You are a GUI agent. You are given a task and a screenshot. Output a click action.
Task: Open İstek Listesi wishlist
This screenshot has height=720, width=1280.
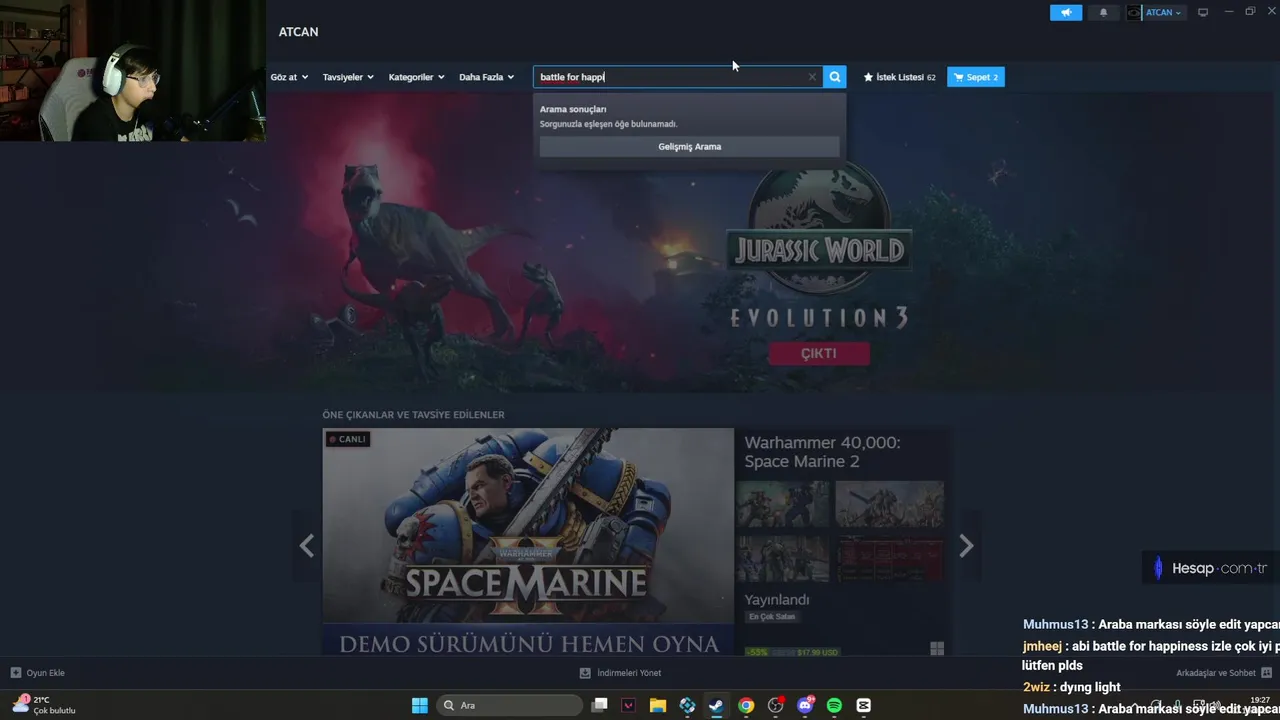pyautogui.click(x=899, y=77)
